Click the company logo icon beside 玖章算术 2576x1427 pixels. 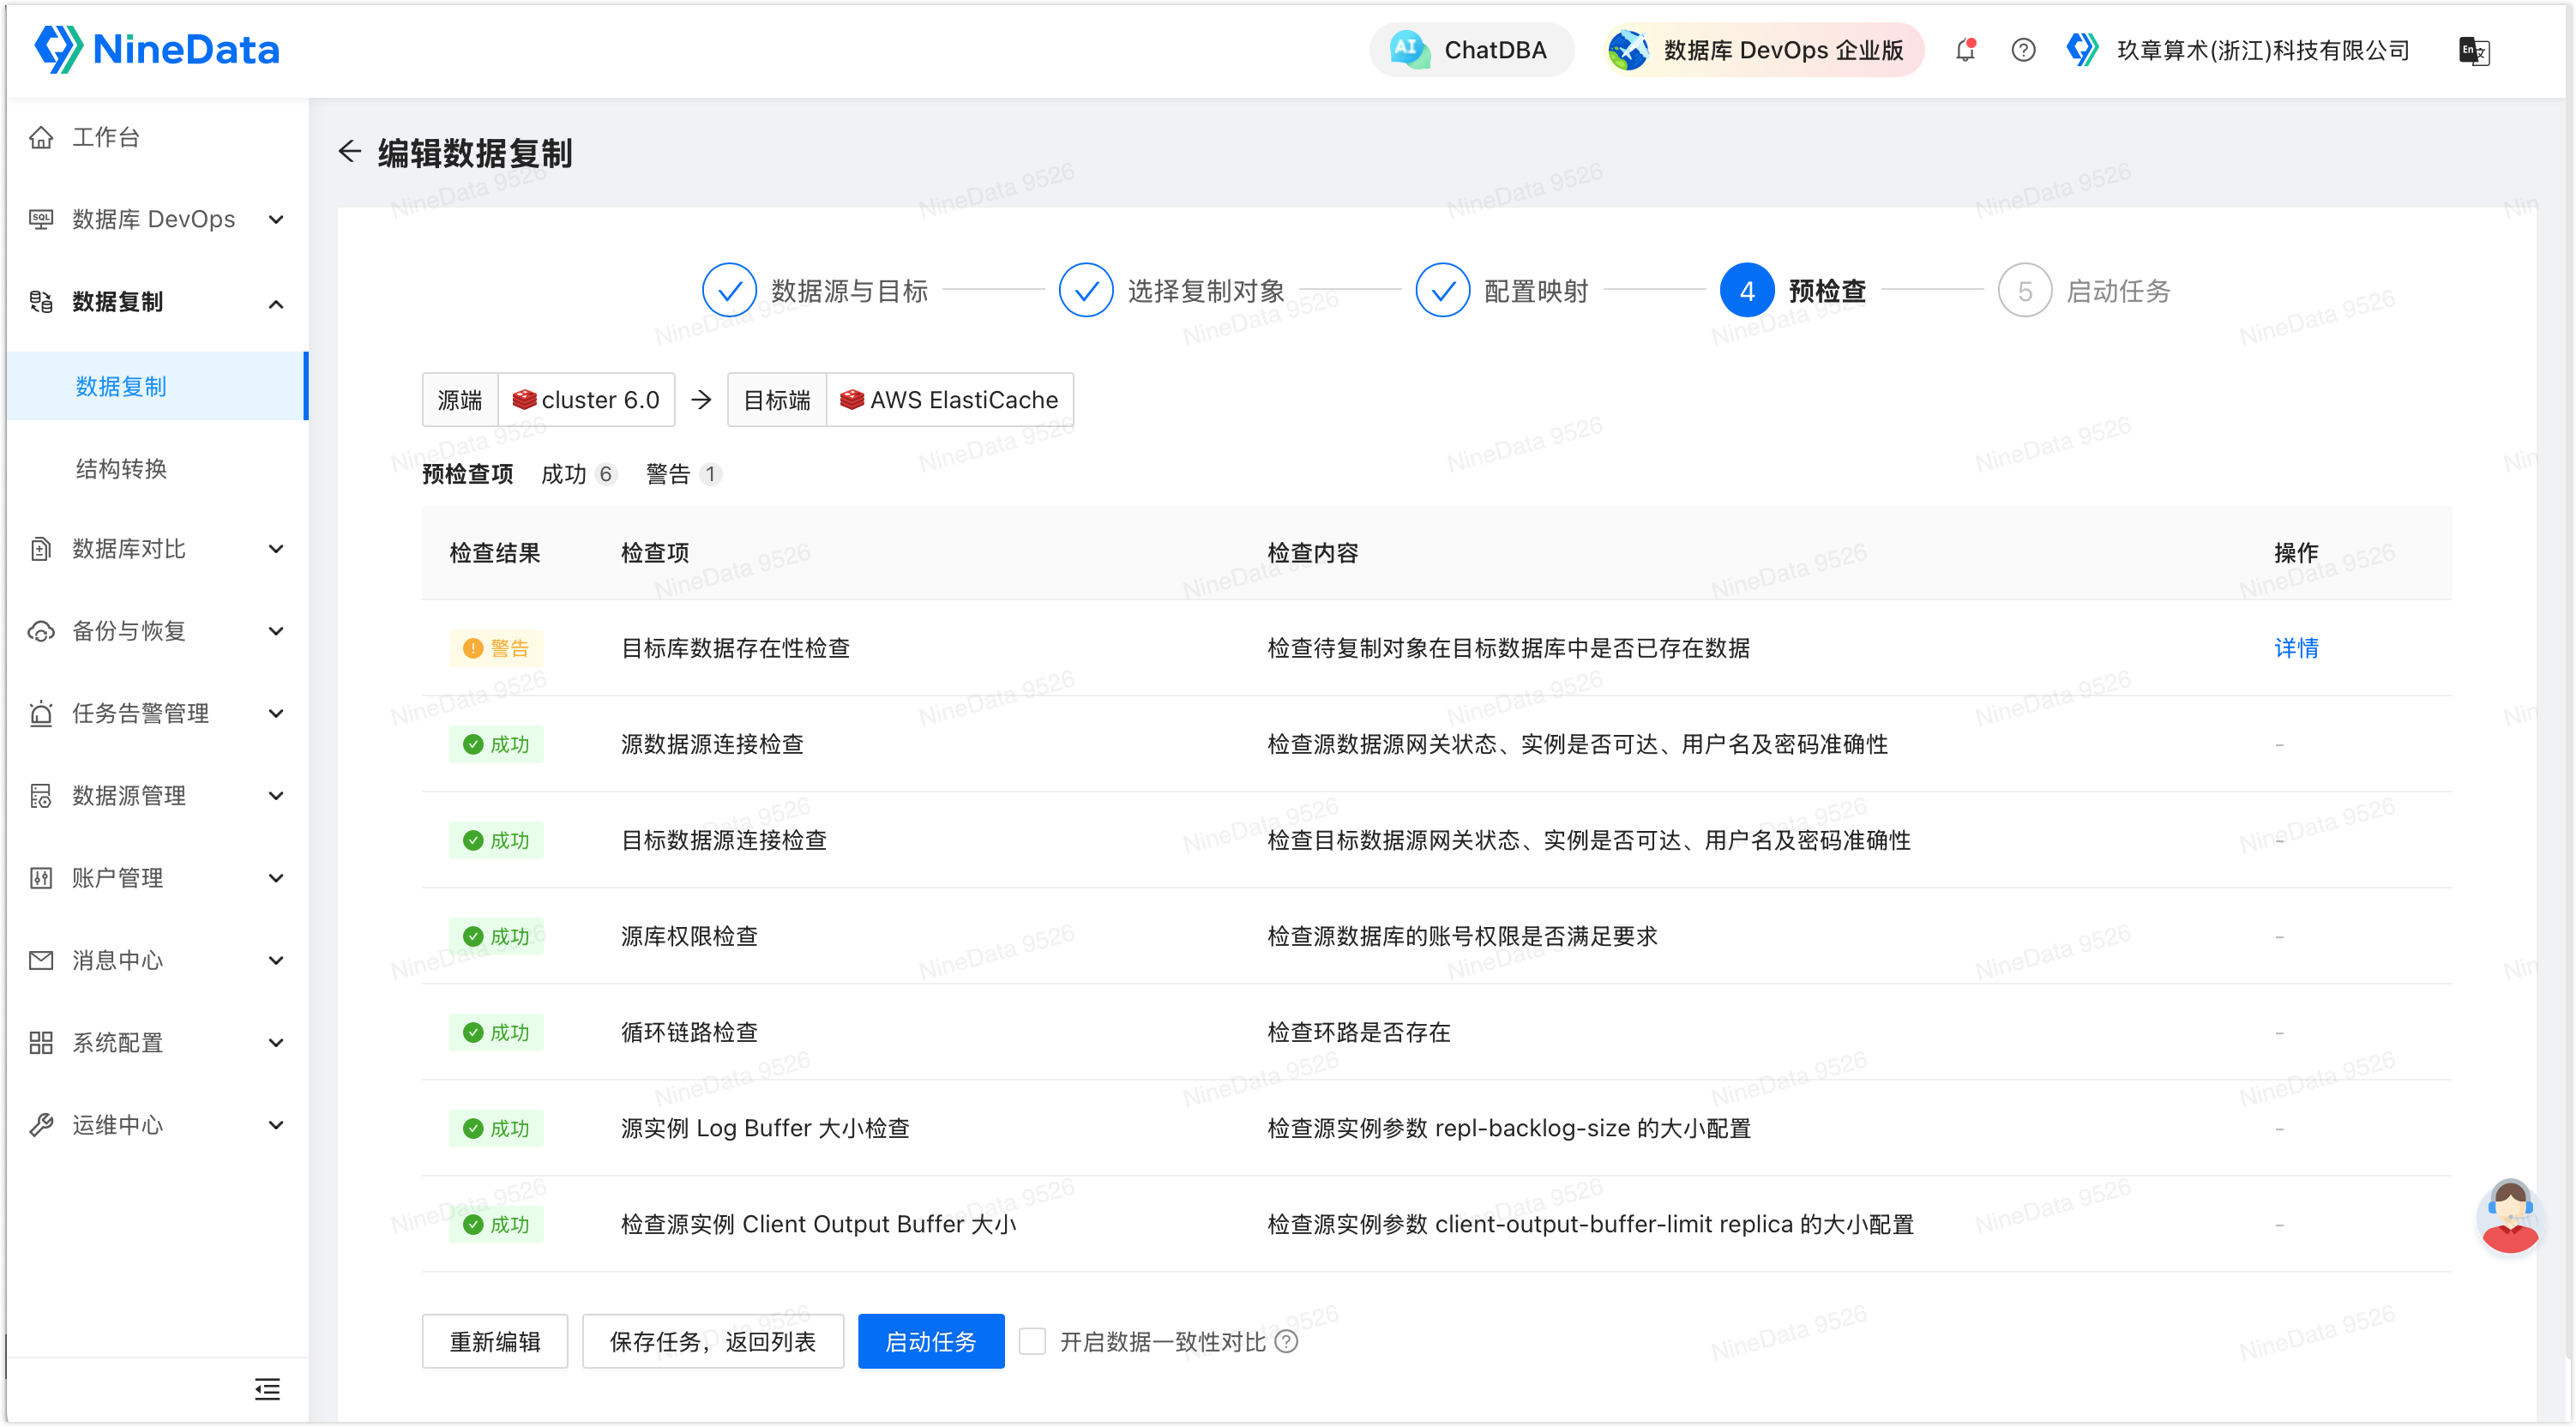pos(2082,49)
